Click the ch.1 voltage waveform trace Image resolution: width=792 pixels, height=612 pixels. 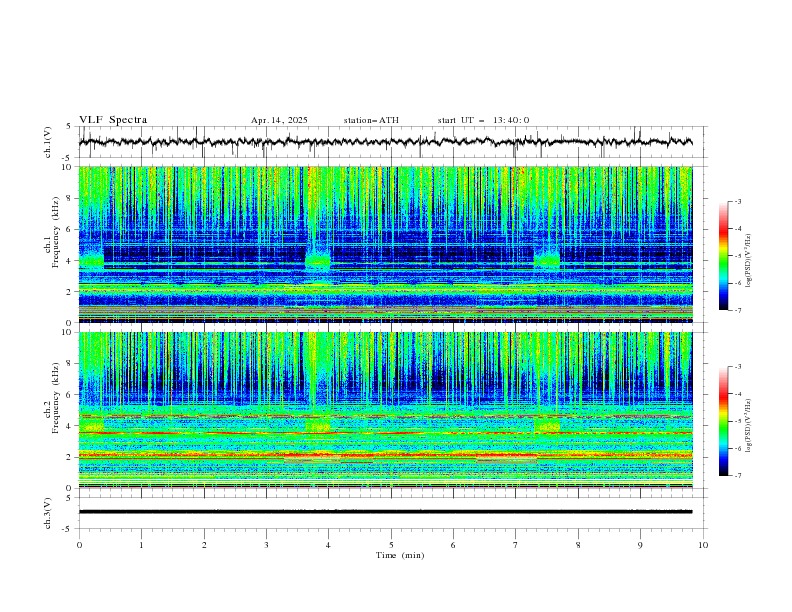point(385,142)
